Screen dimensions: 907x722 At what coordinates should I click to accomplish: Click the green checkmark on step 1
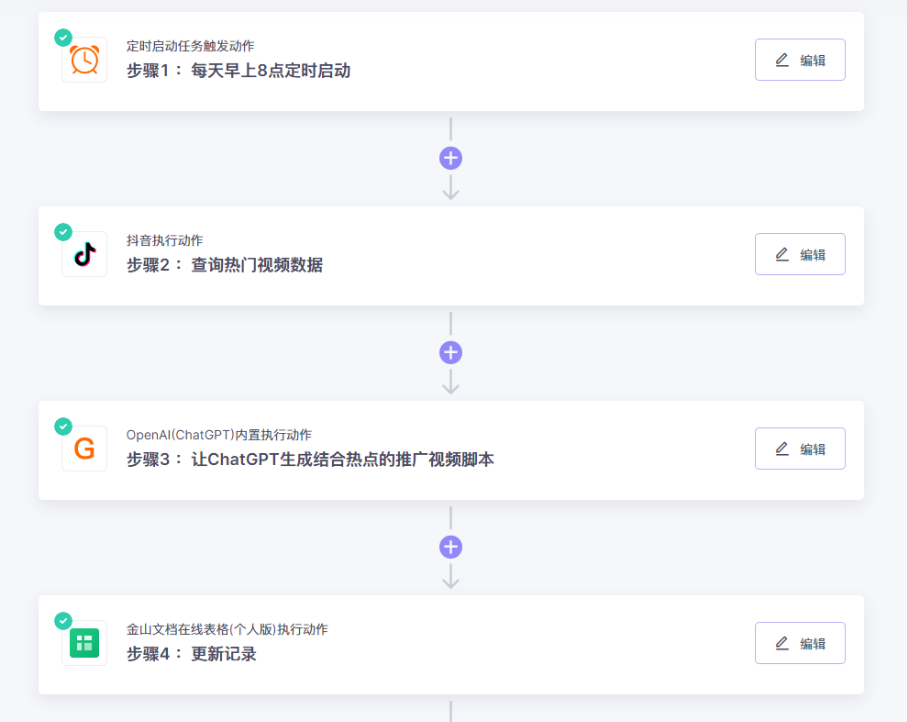(63, 37)
